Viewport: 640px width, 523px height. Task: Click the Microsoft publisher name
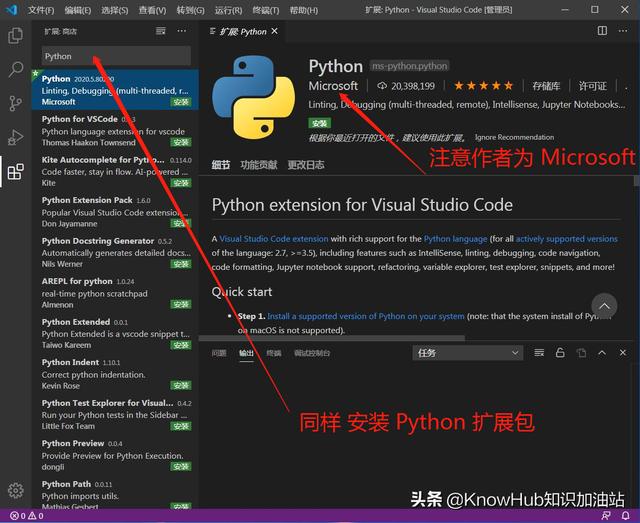coord(333,86)
